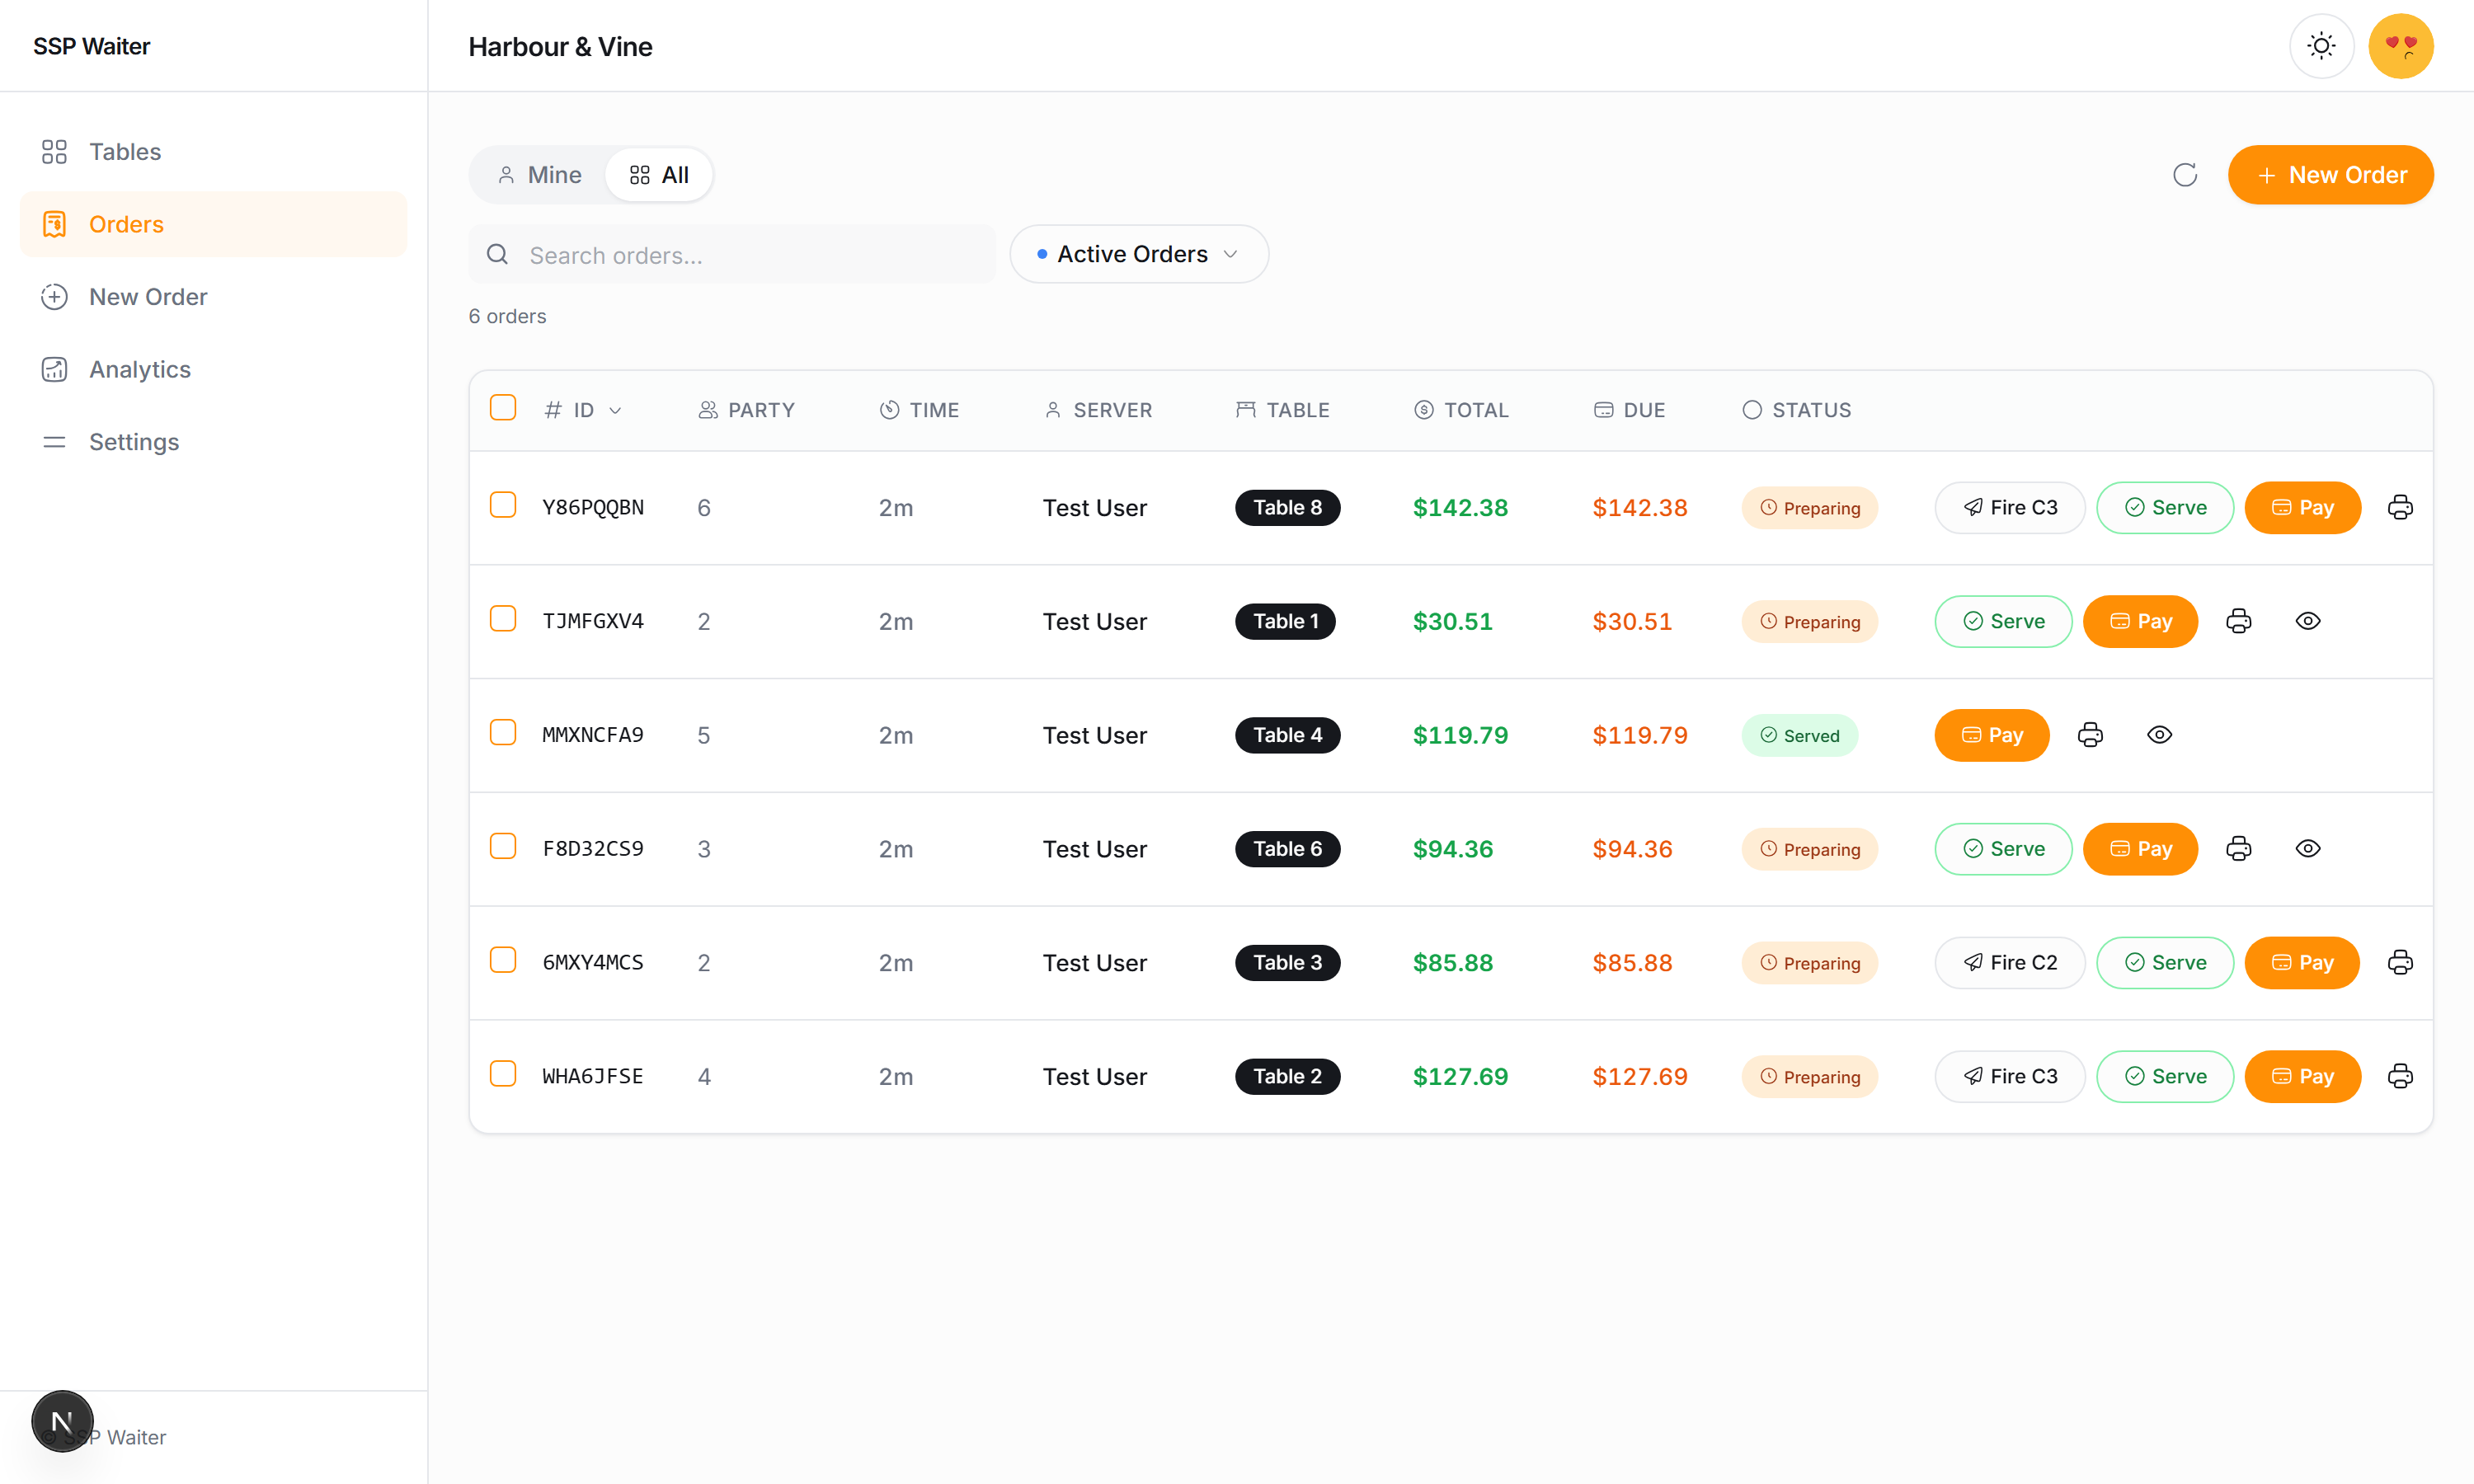
Task: Toggle the light/dark theme sun icon
Action: coord(2321,46)
